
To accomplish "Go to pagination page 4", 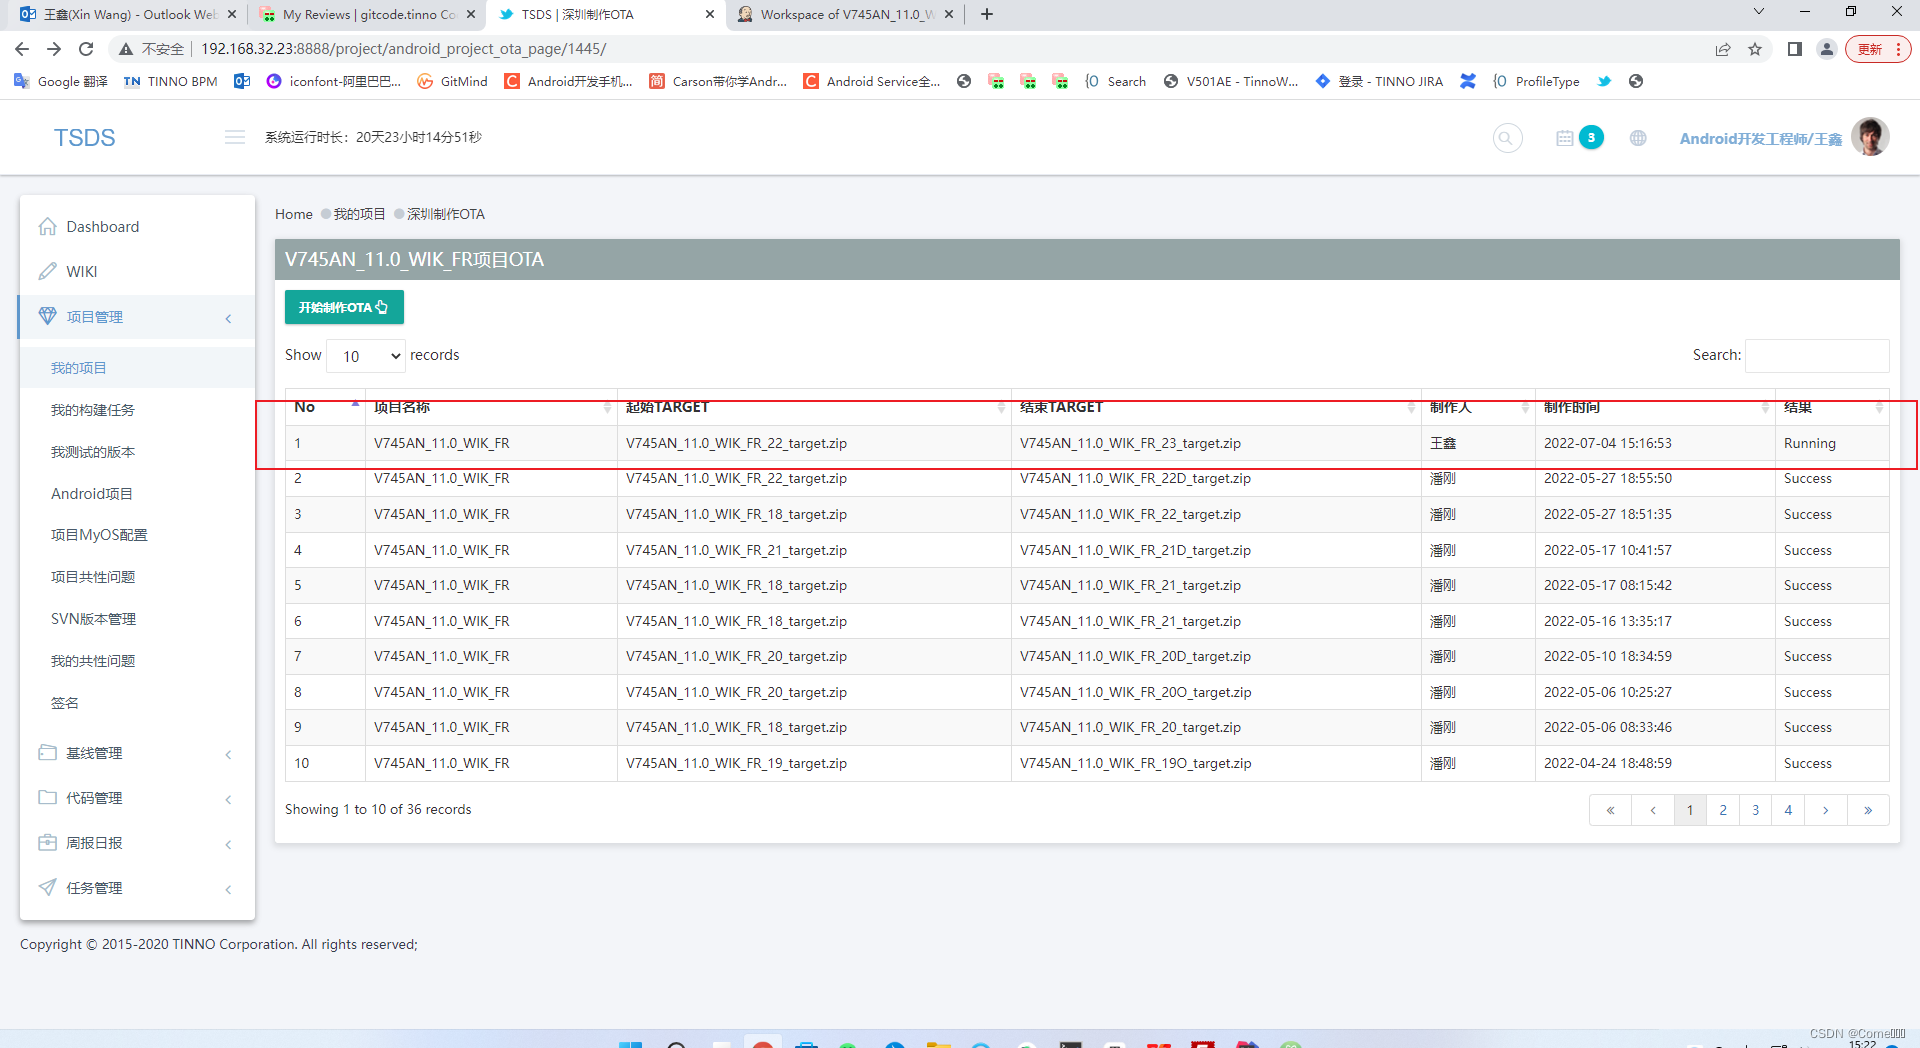I will pos(1788,810).
